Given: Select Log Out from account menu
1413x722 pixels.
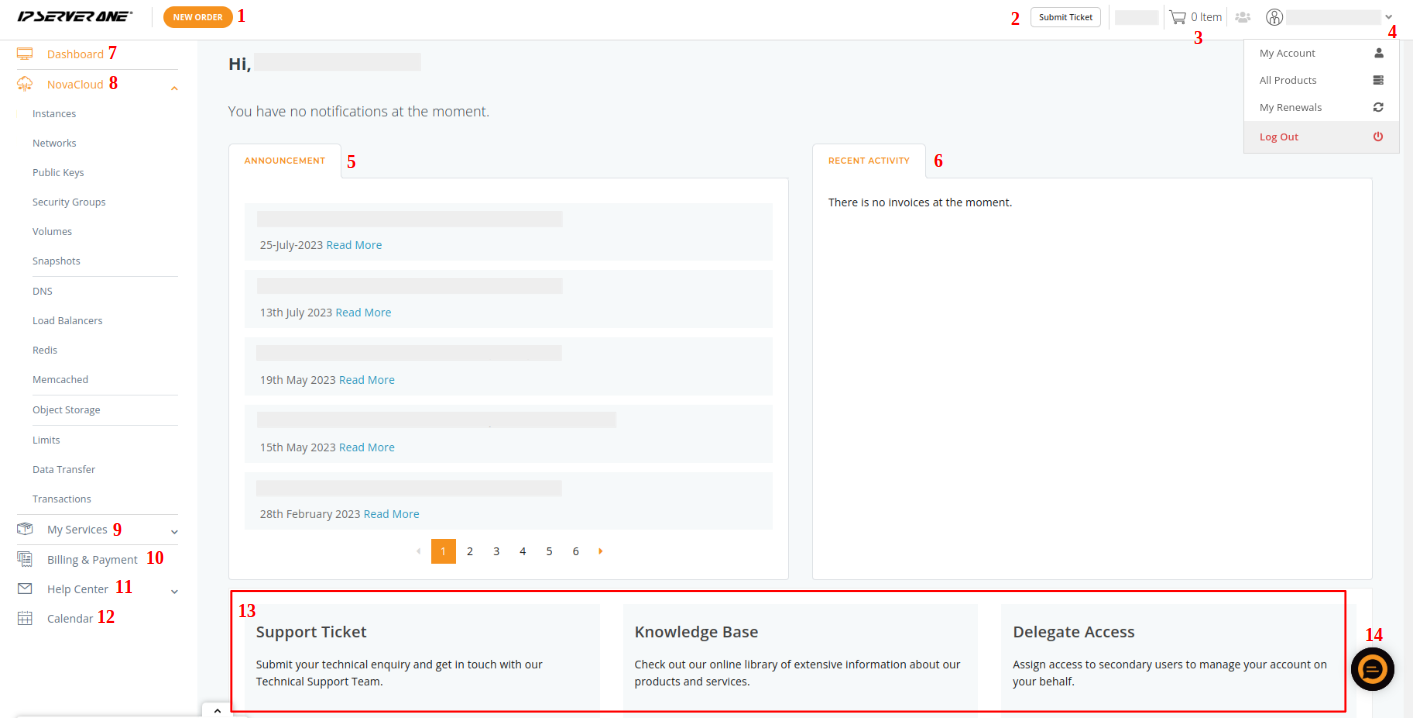Looking at the screenshot, I should [x=1279, y=137].
